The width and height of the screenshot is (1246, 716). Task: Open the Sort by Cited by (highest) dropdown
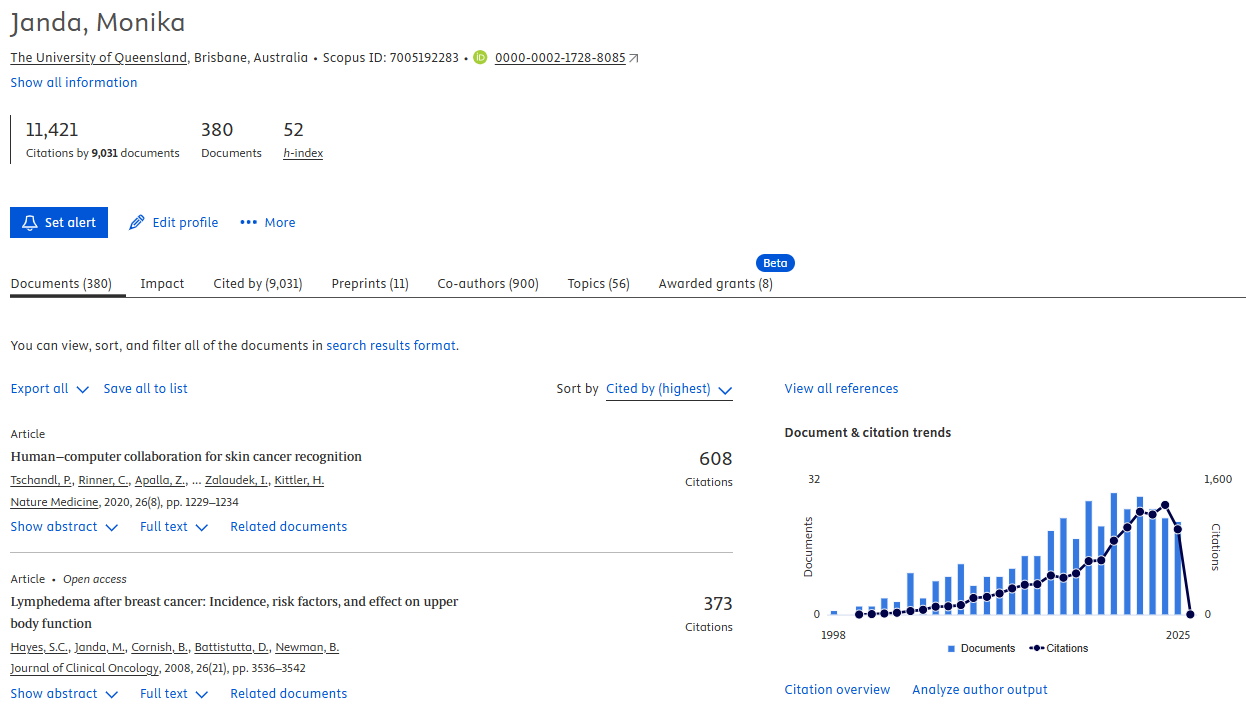[x=669, y=389]
